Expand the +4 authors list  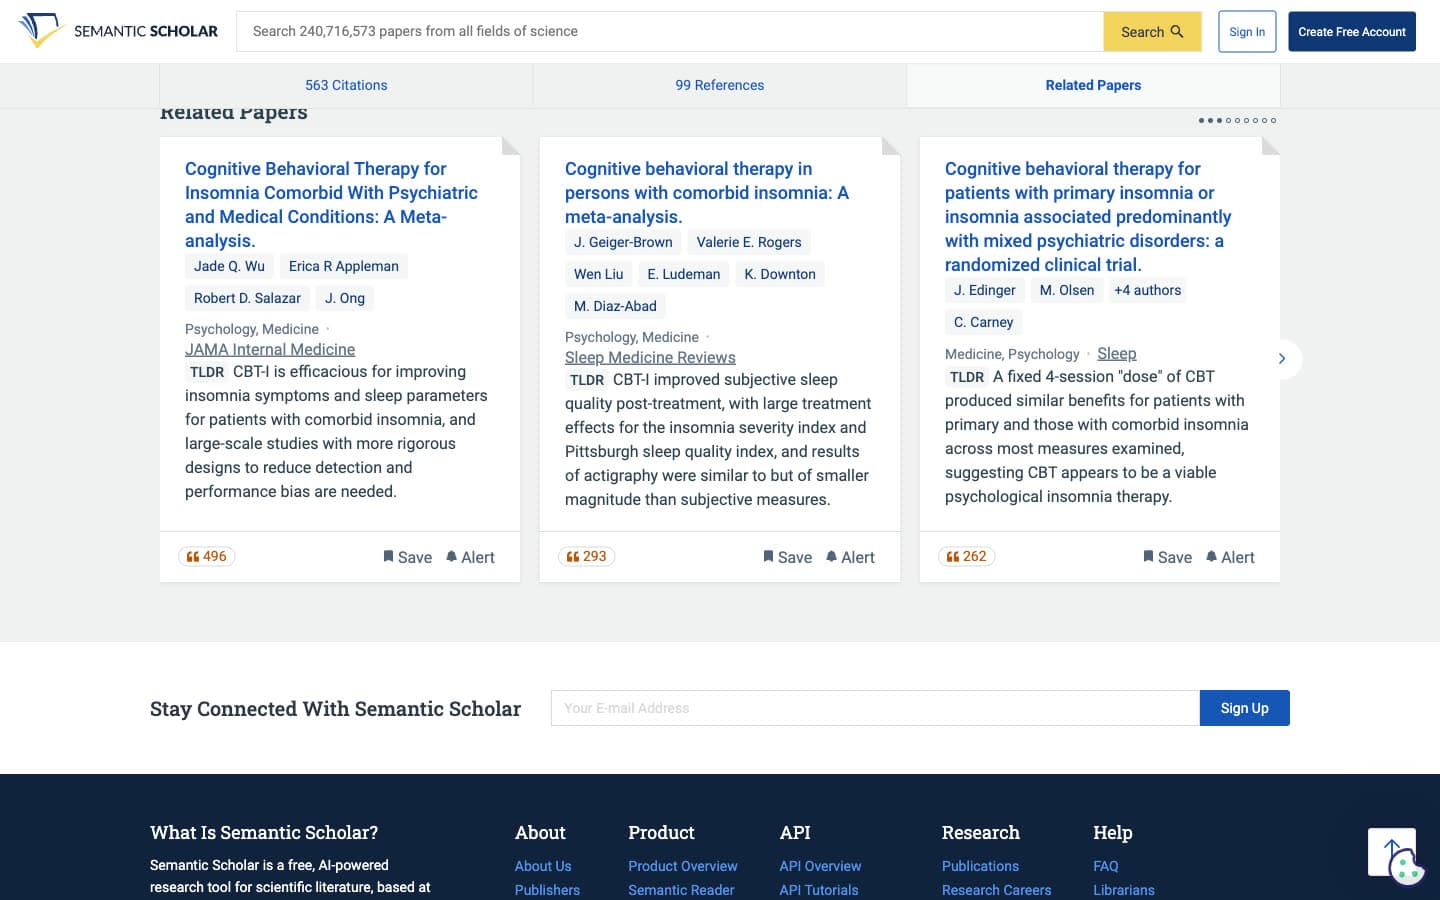[x=1147, y=290]
